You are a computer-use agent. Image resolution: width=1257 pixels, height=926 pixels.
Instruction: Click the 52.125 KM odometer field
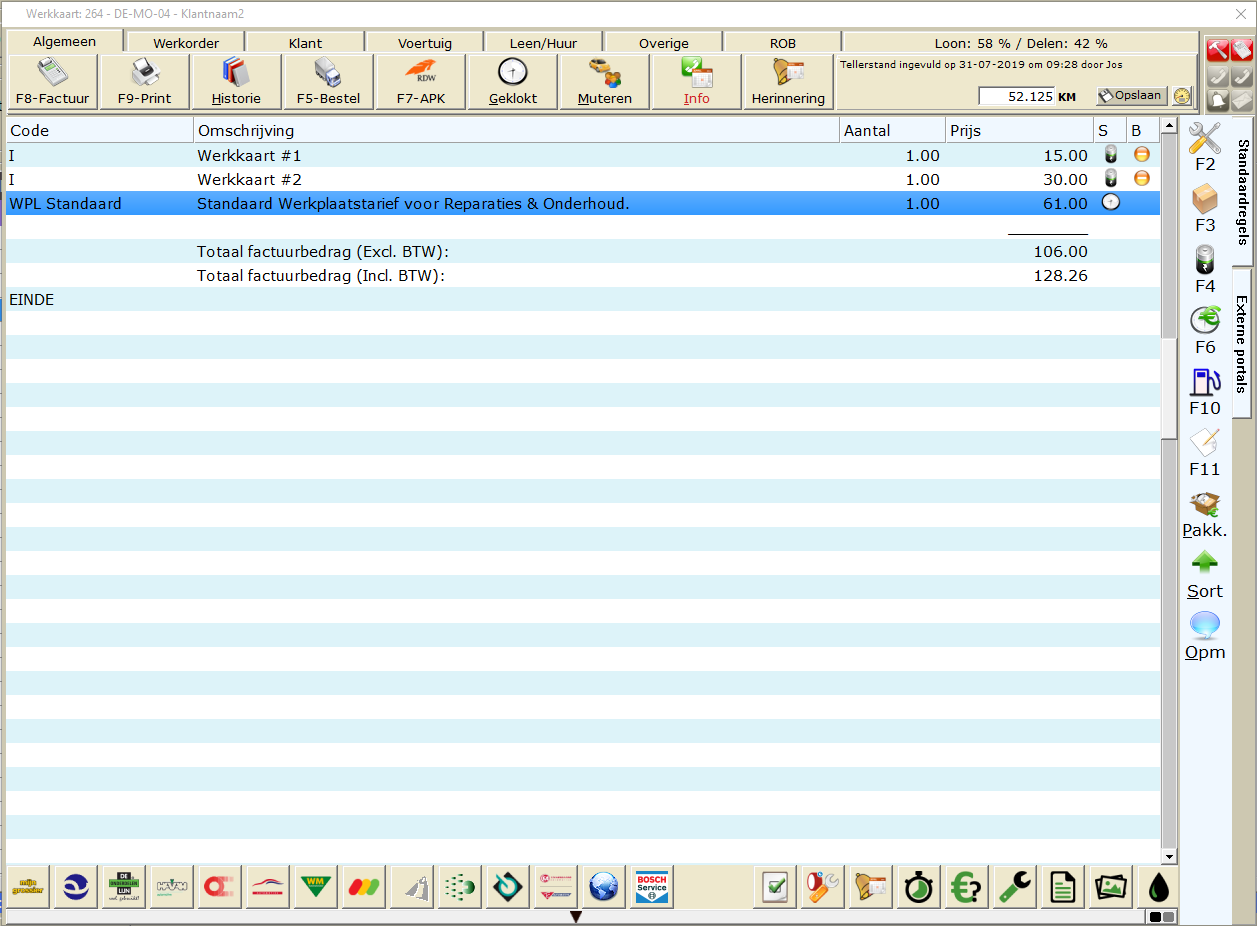pyautogui.click(x=1017, y=96)
